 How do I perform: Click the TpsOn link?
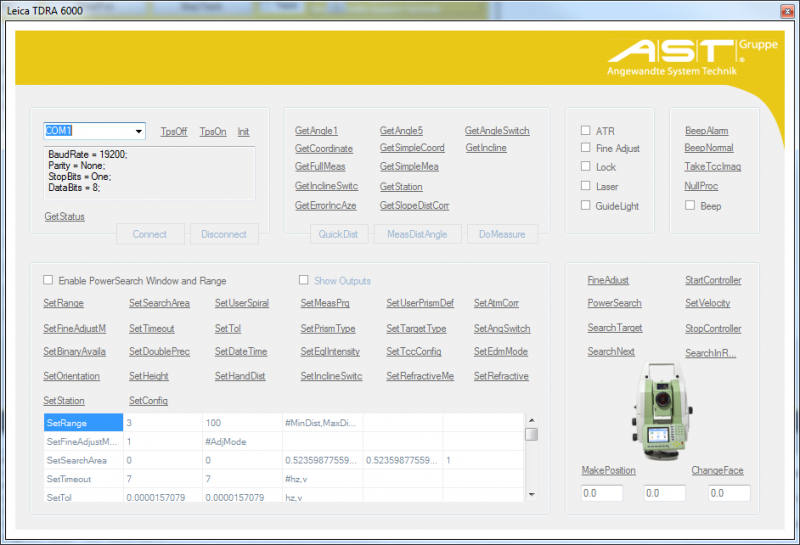pyautogui.click(x=213, y=132)
